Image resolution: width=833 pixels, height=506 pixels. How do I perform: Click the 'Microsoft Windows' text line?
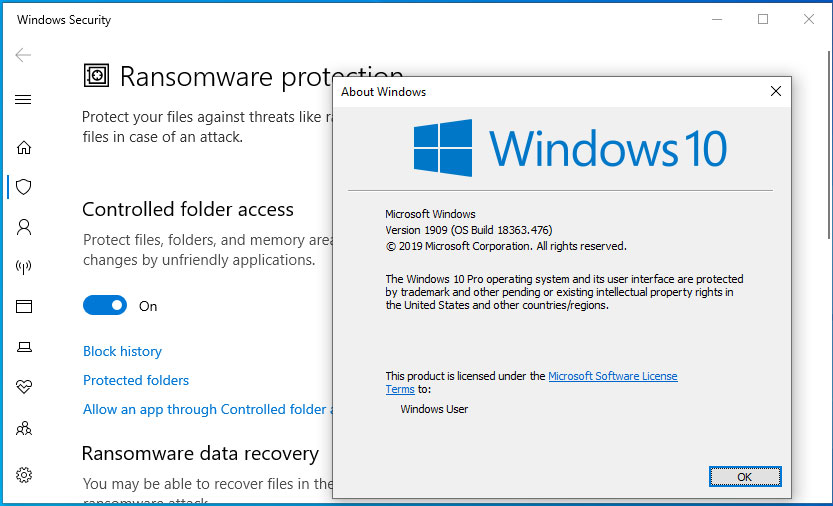coord(430,214)
